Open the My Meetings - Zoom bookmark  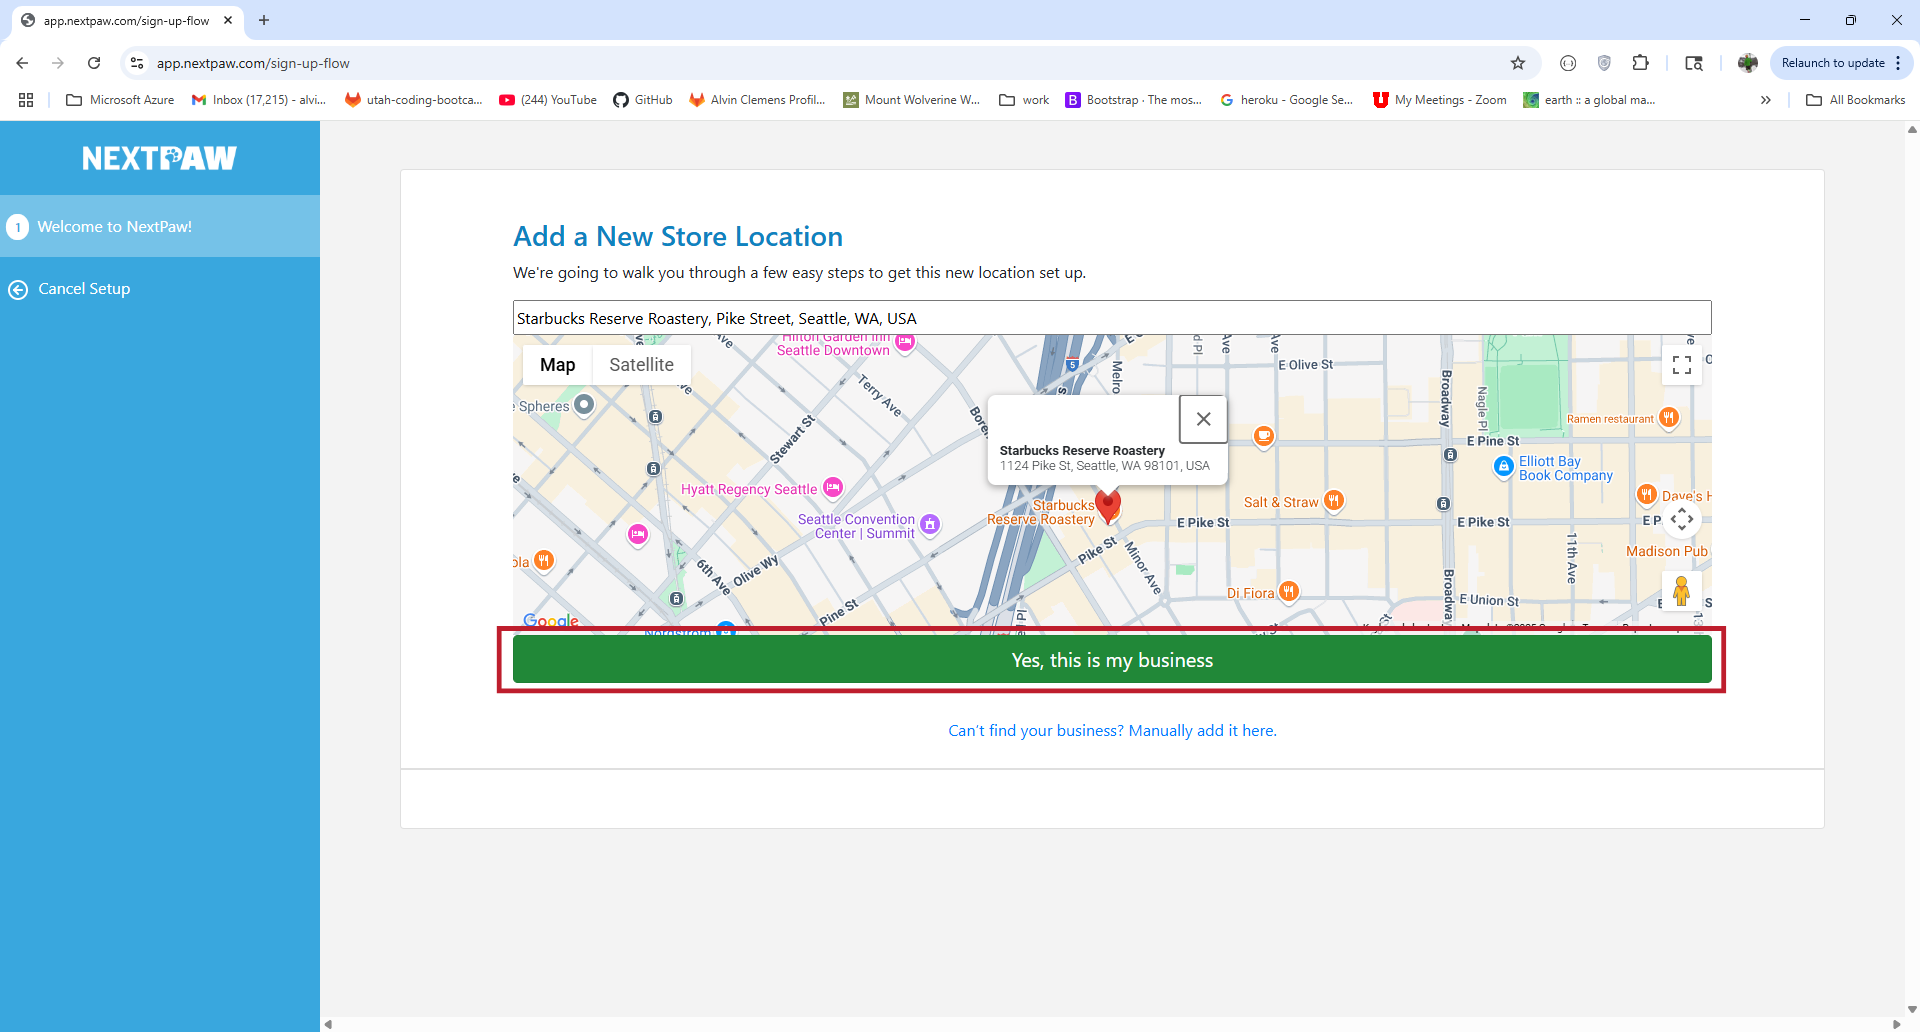pyautogui.click(x=1440, y=100)
